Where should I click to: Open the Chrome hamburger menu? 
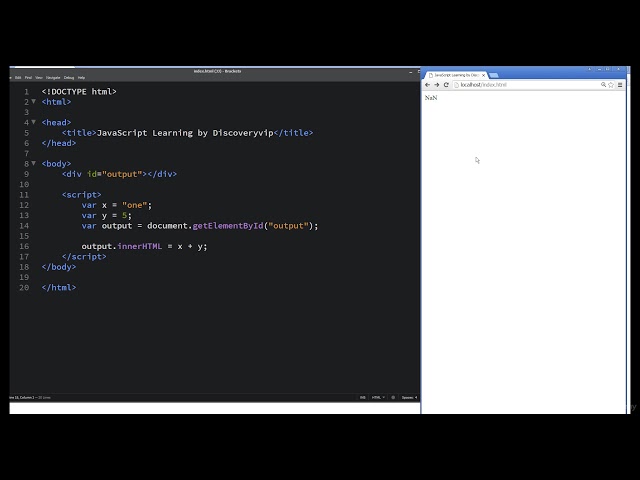(x=620, y=85)
